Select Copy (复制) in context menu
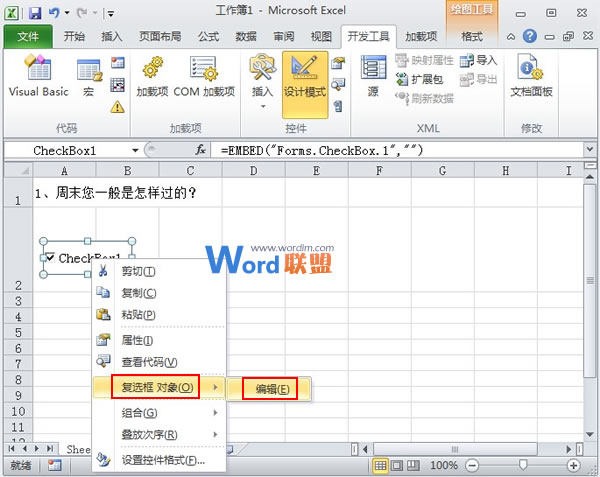This screenshot has width=600, height=477. [x=159, y=293]
